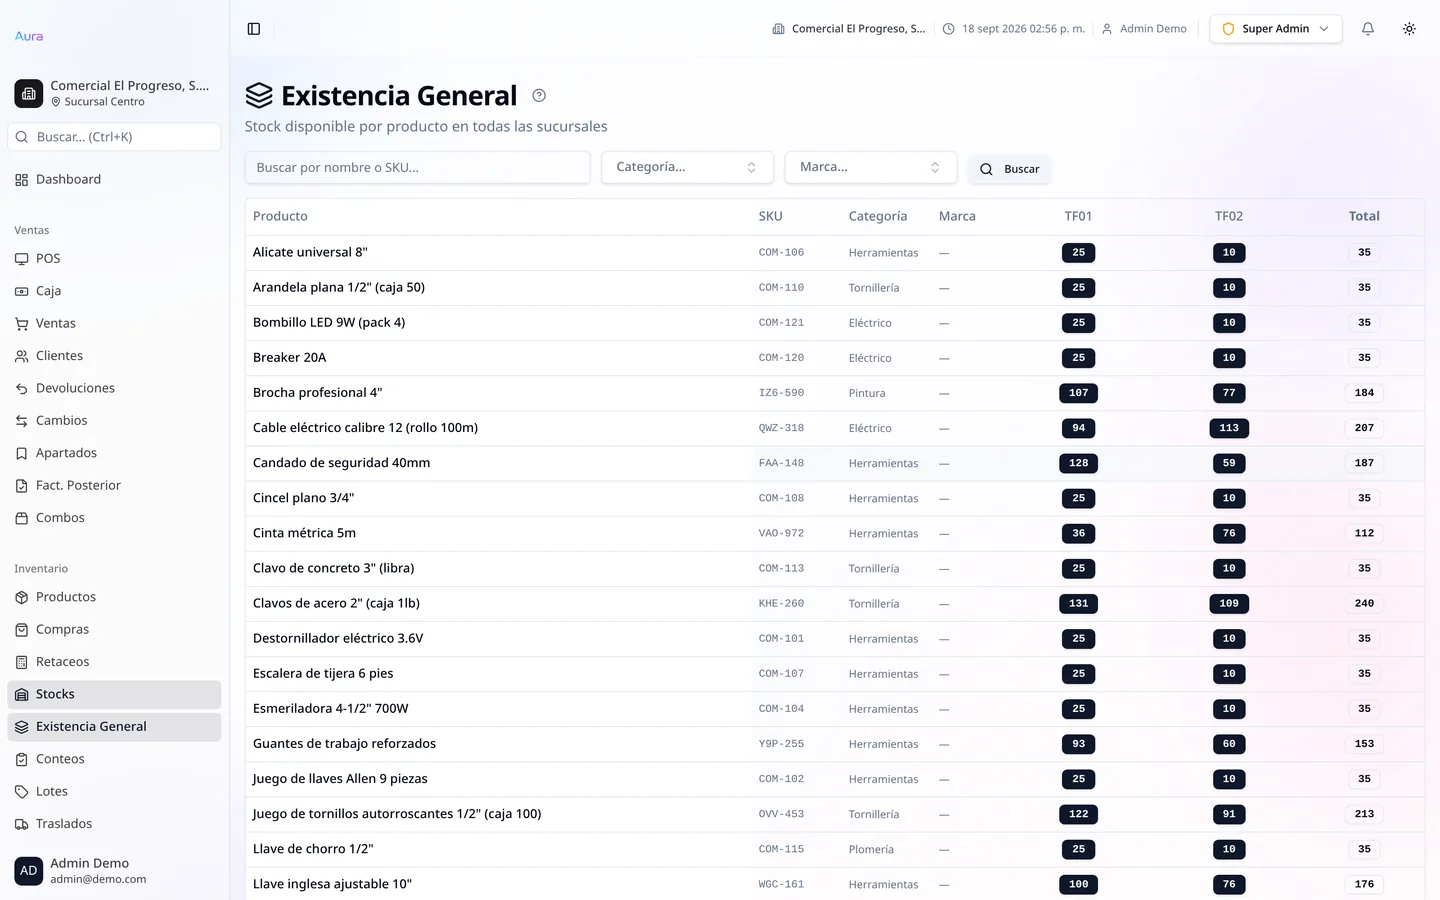Select Candado de seguridad 40mm product
The width and height of the screenshot is (1440, 900).
pyautogui.click(x=341, y=463)
